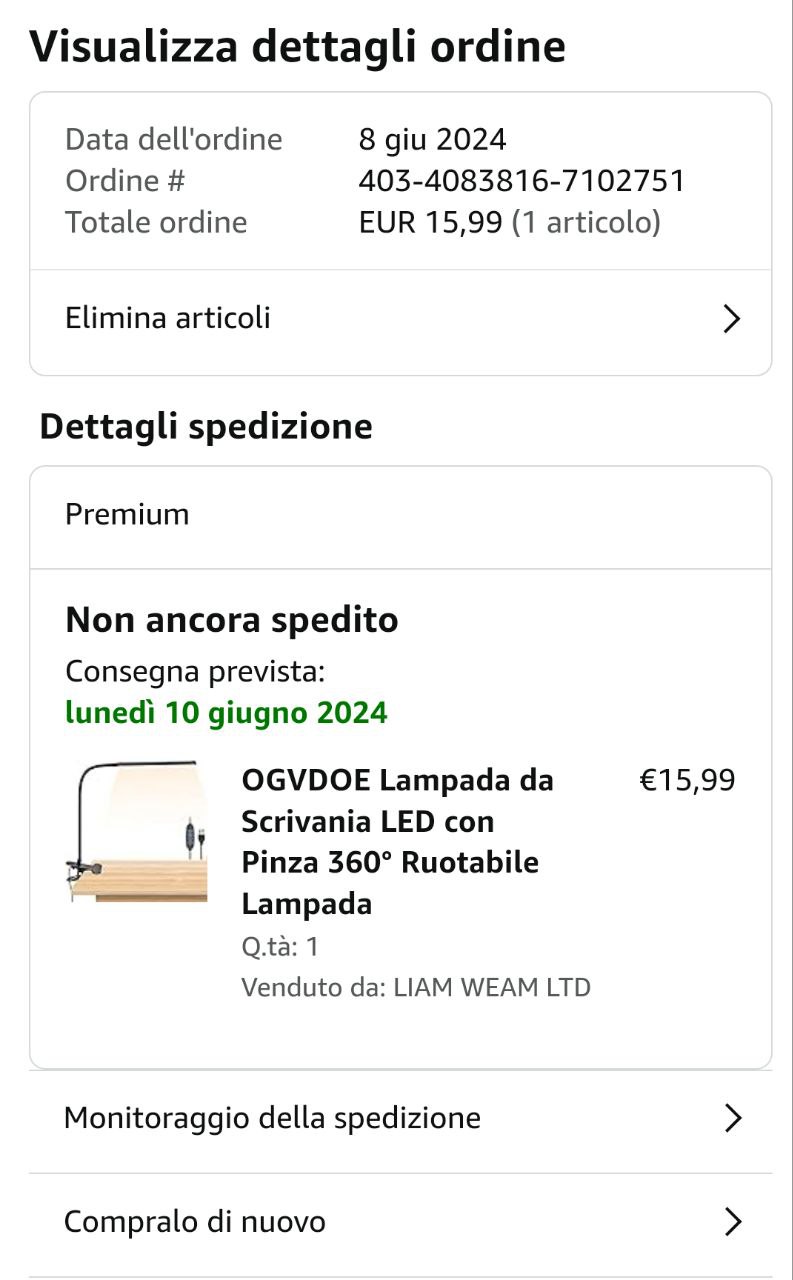Select the Compralo di nuovo option

(x=195, y=1221)
